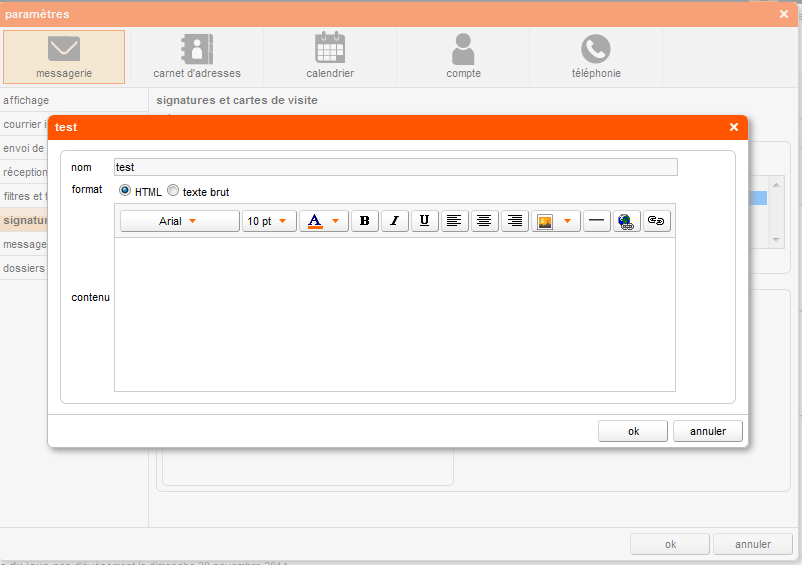
Task: Switch to carnet d'adresses tab
Action: click(197, 57)
